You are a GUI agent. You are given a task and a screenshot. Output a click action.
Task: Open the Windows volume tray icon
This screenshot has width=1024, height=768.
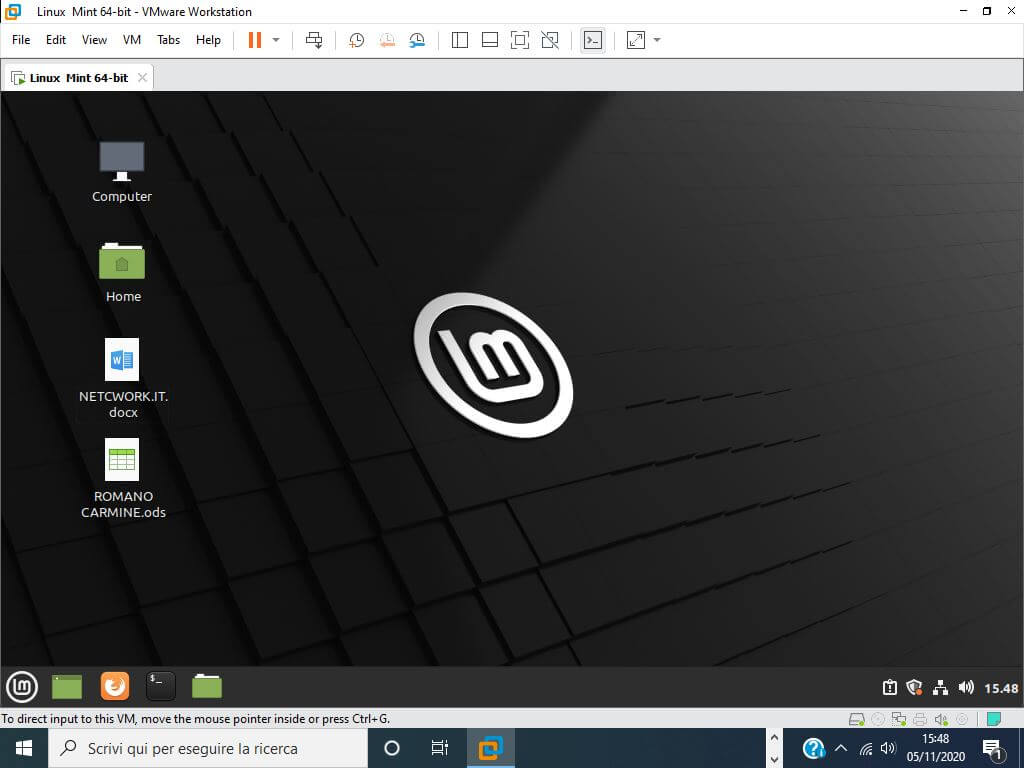[888, 748]
